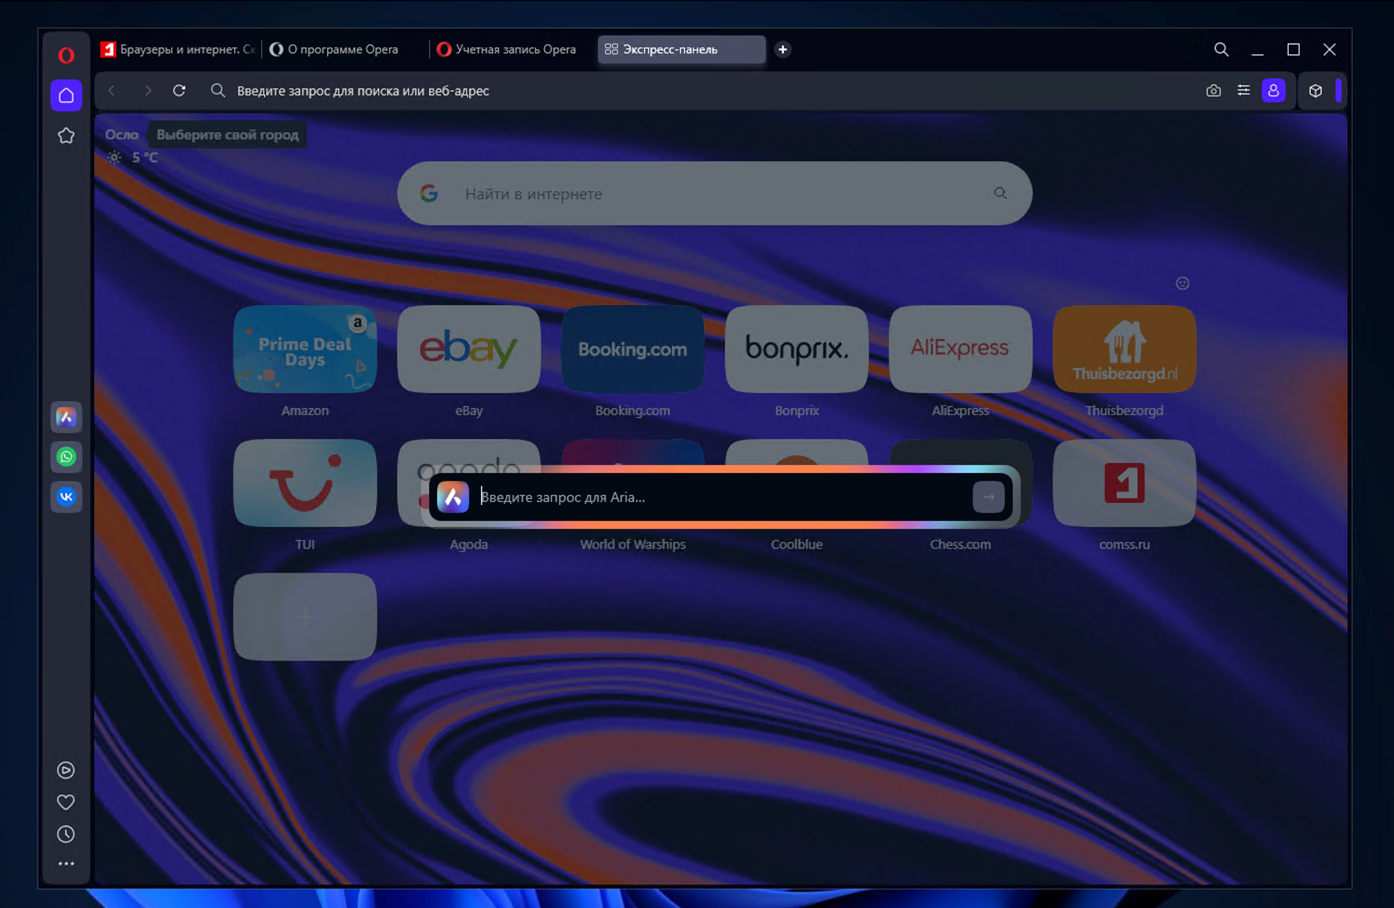Click the '5 °C' temperature reading

point(145,157)
